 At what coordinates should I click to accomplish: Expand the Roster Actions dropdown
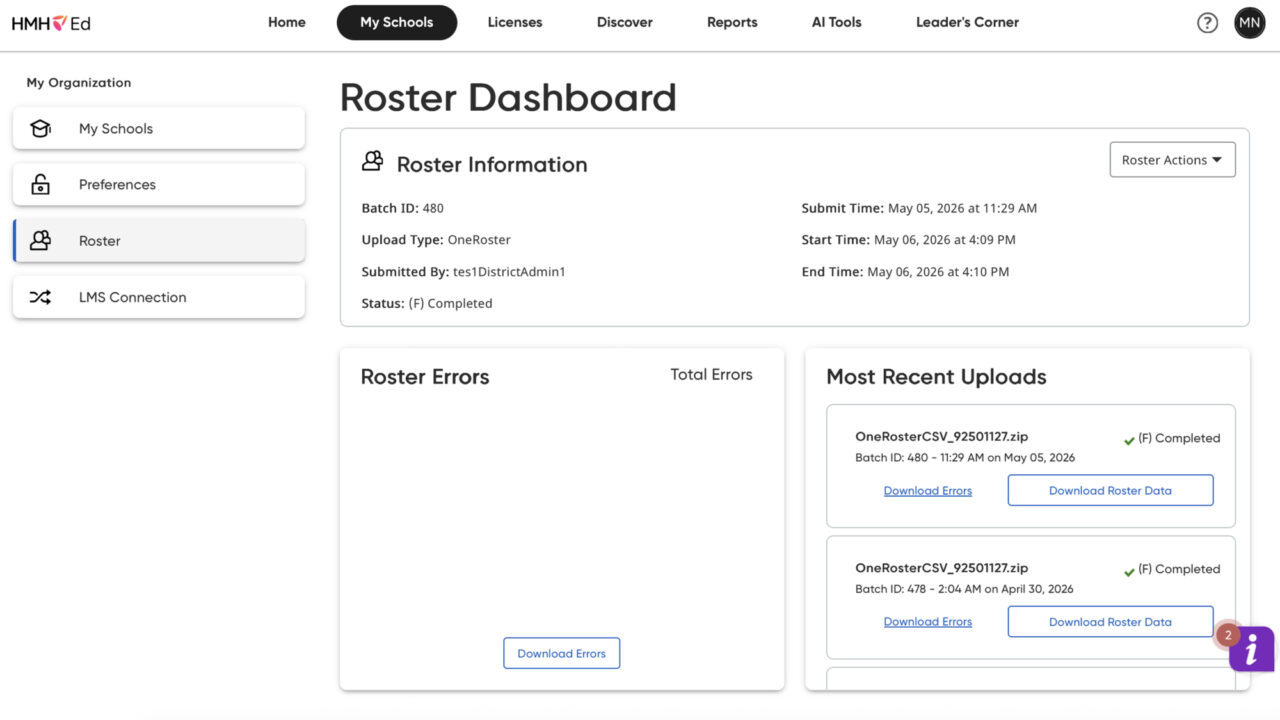point(1172,160)
